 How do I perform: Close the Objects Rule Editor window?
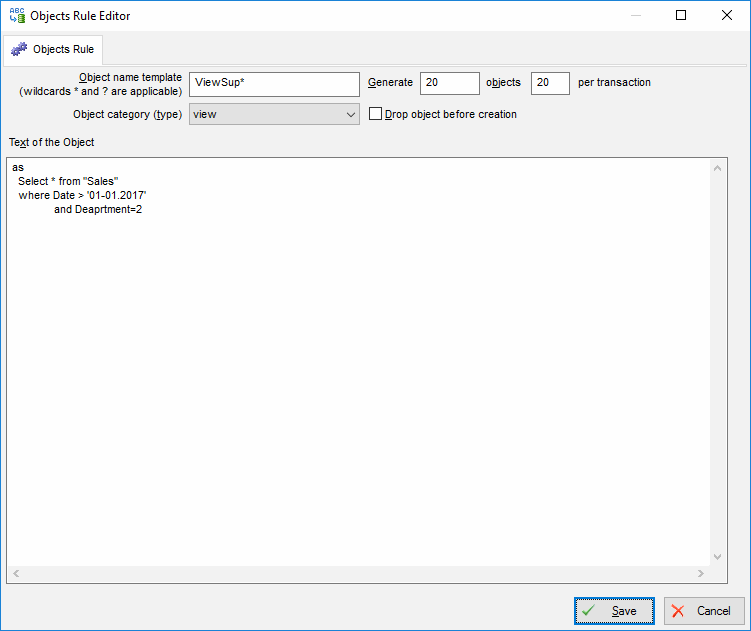pos(727,15)
